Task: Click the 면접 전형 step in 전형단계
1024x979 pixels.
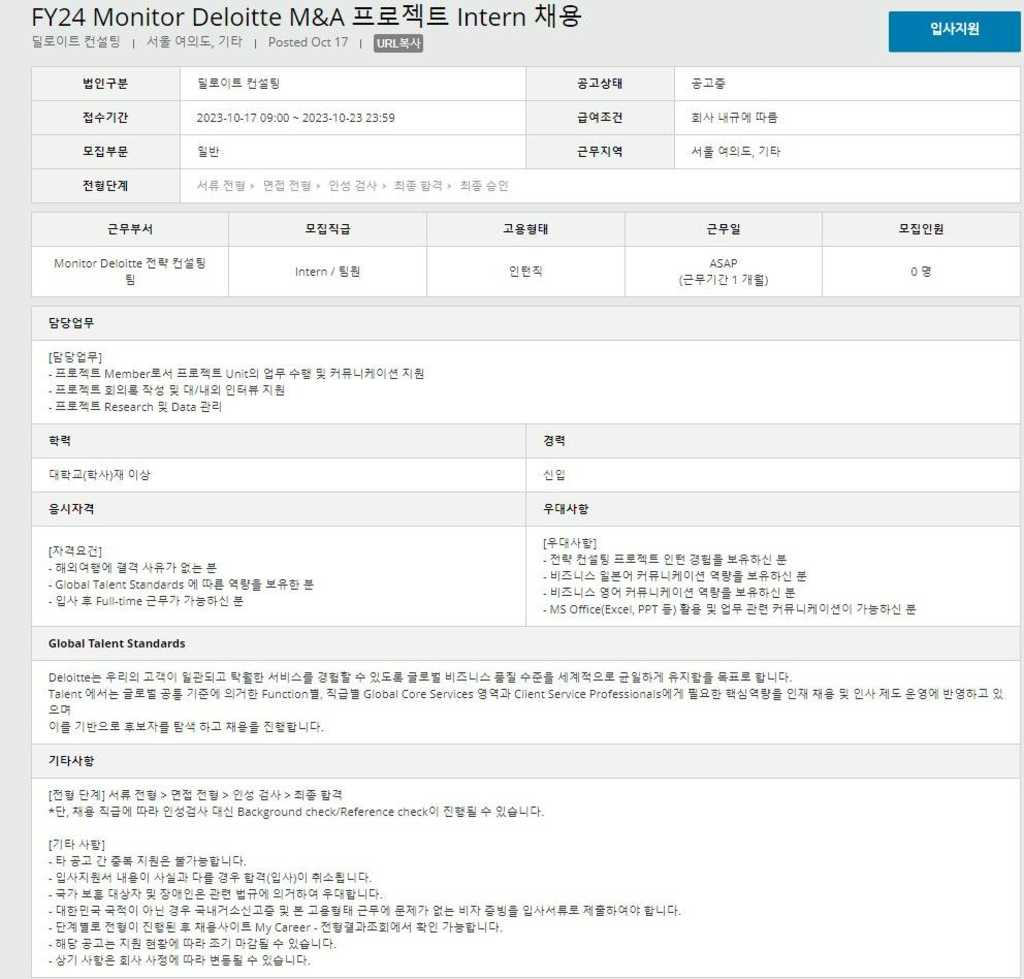Action: [286, 186]
